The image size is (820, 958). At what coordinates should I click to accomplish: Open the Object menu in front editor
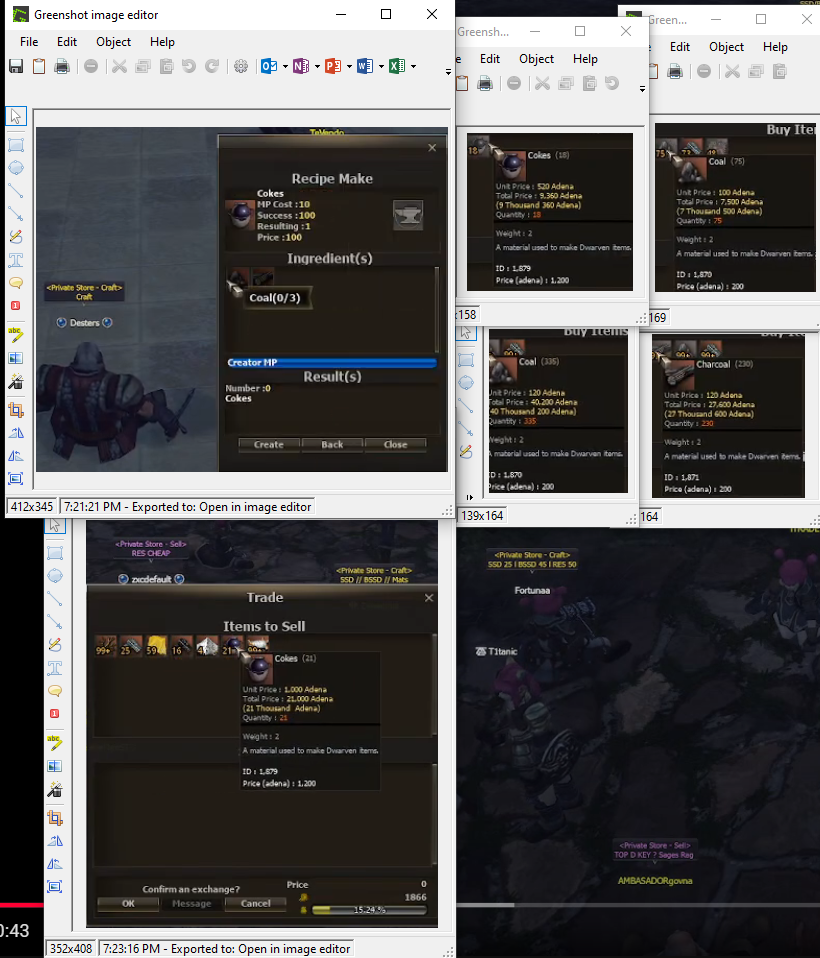pyautogui.click(x=114, y=42)
